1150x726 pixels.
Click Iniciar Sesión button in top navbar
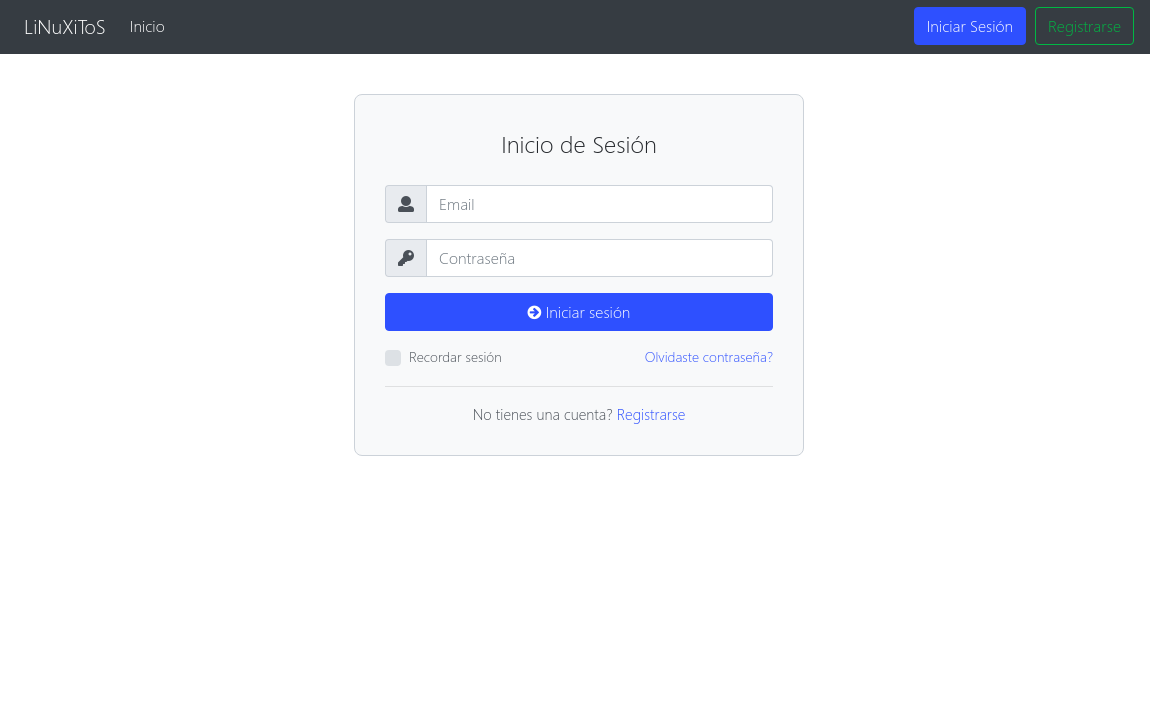click(970, 26)
